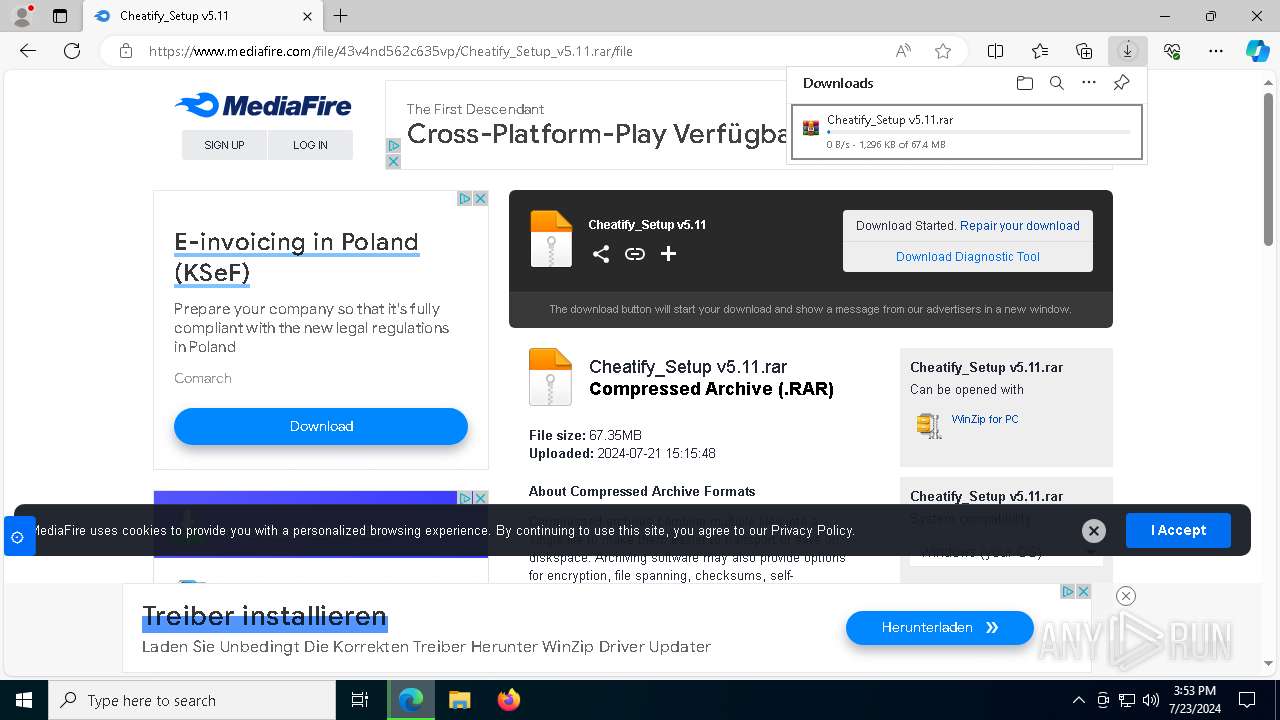Accept cookies with I Accept button
This screenshot has height=720, width=1280.
[x=1178, y=530]
